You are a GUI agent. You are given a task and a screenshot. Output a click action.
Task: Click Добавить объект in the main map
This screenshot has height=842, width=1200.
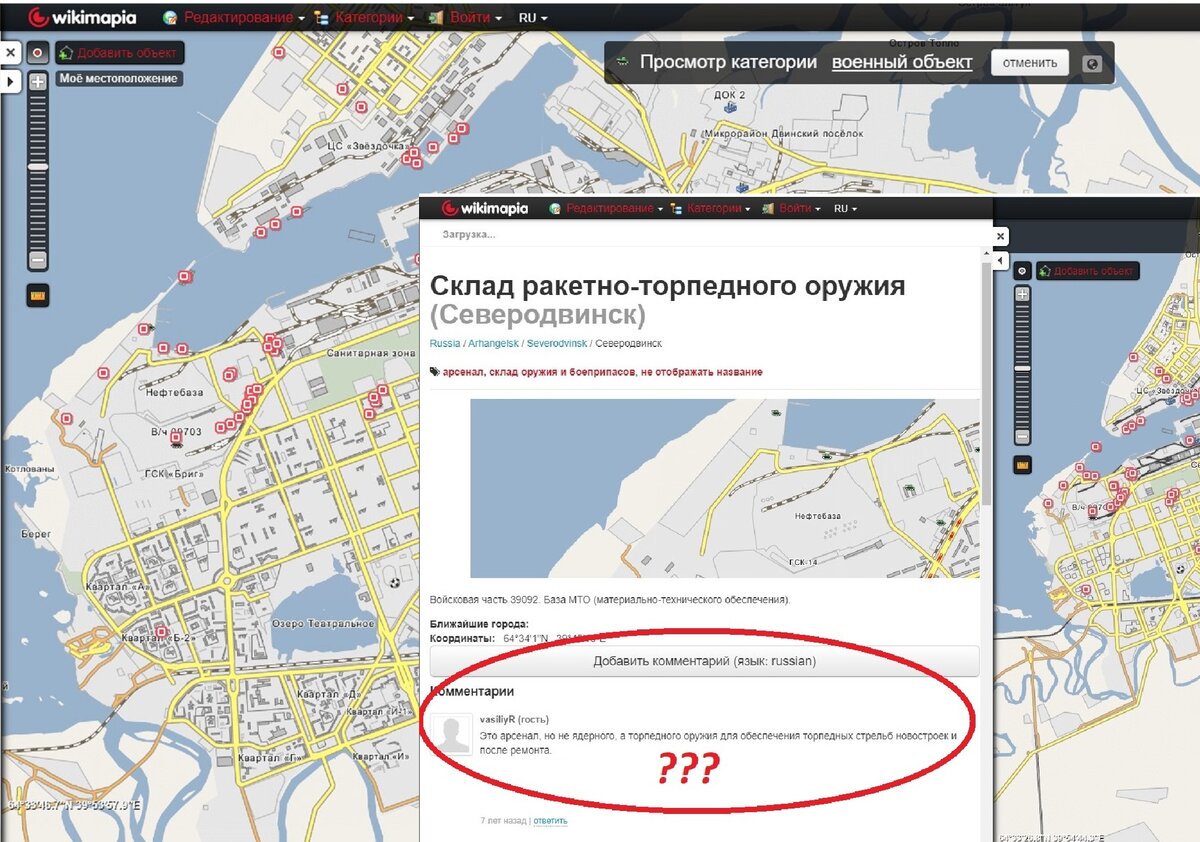[x=119, y=52]
